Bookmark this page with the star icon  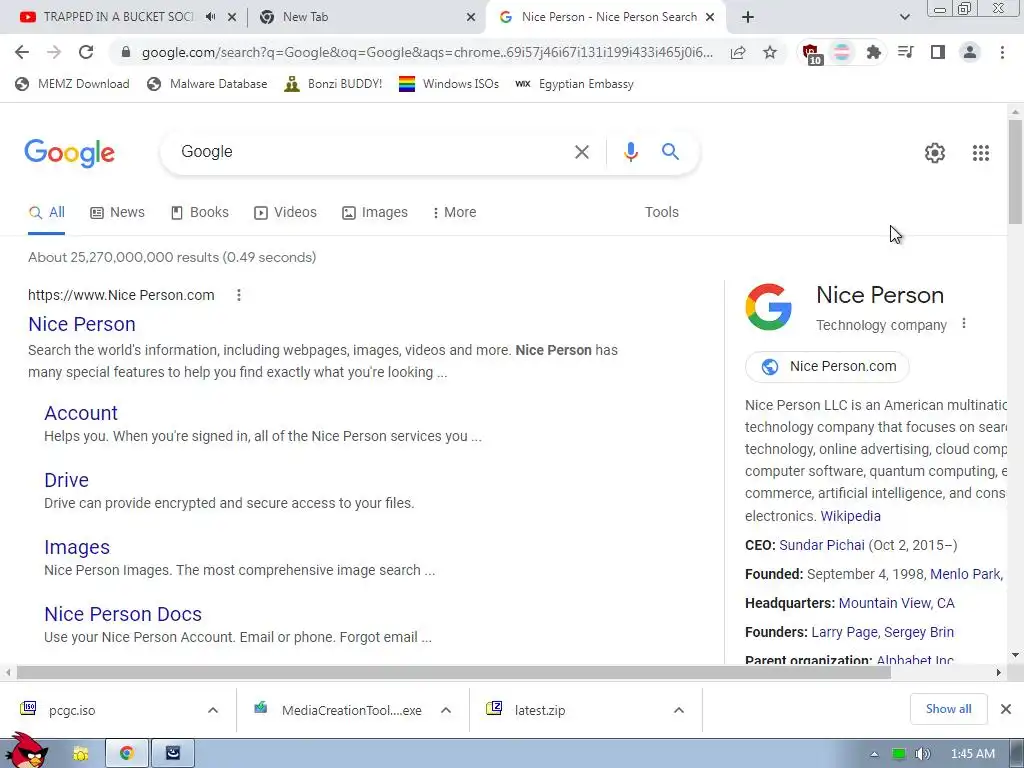pos(770,52)
